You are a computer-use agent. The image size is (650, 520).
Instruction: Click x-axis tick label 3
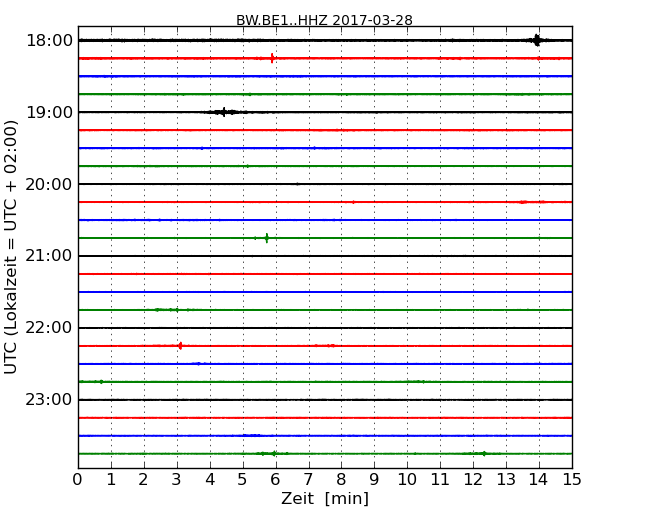pos(177,479)
